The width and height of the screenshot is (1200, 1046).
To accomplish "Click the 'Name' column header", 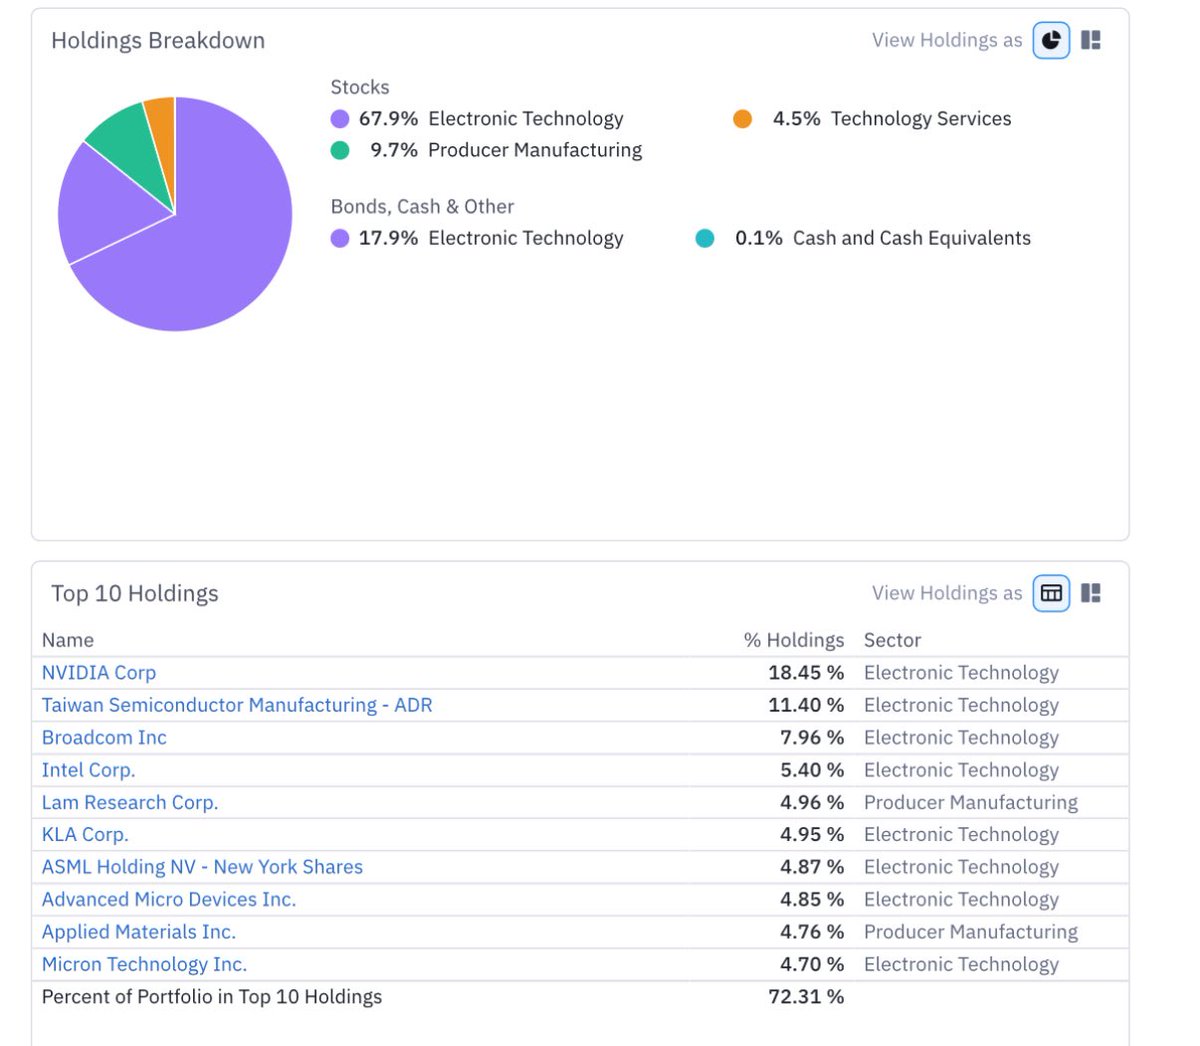I will [x=68, y=640].
